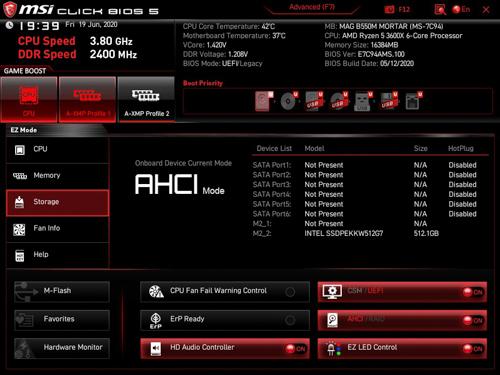Click the Fan Info fan icon

(x=19, y=229)
